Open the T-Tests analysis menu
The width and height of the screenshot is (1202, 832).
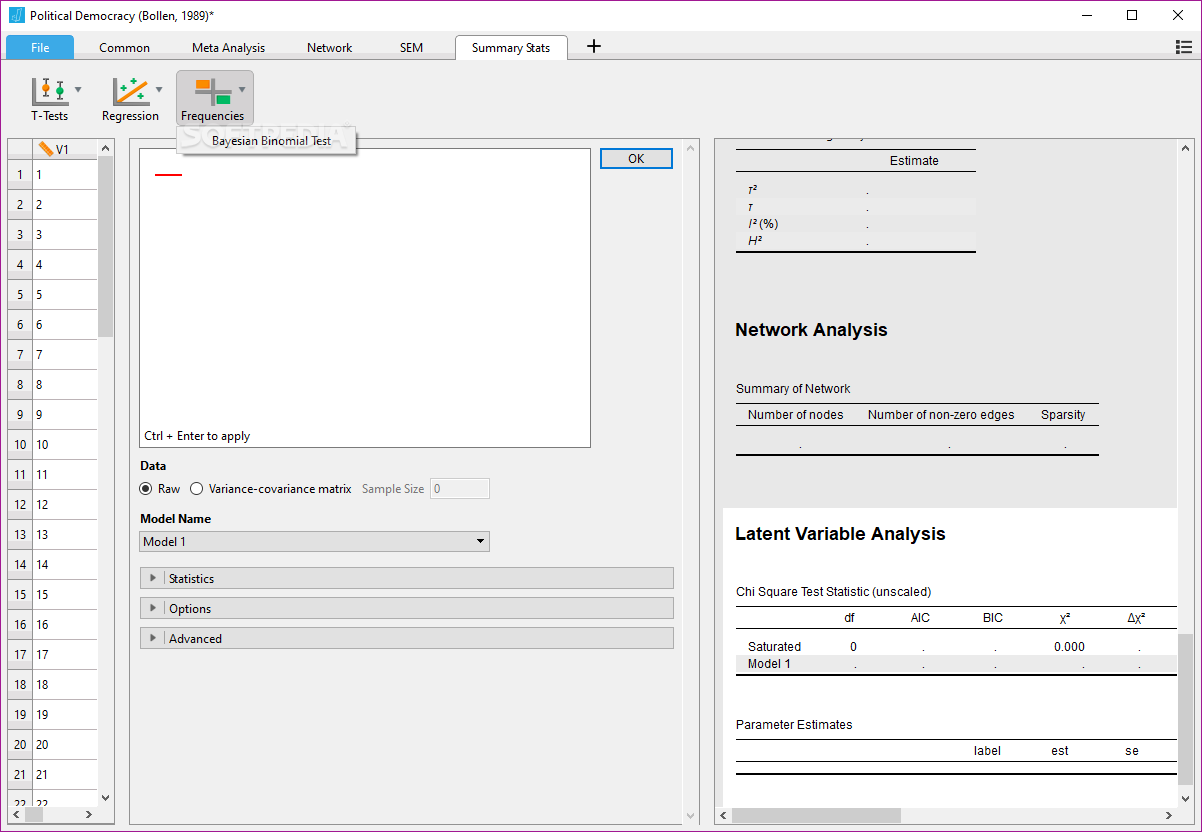coord(50,98)
